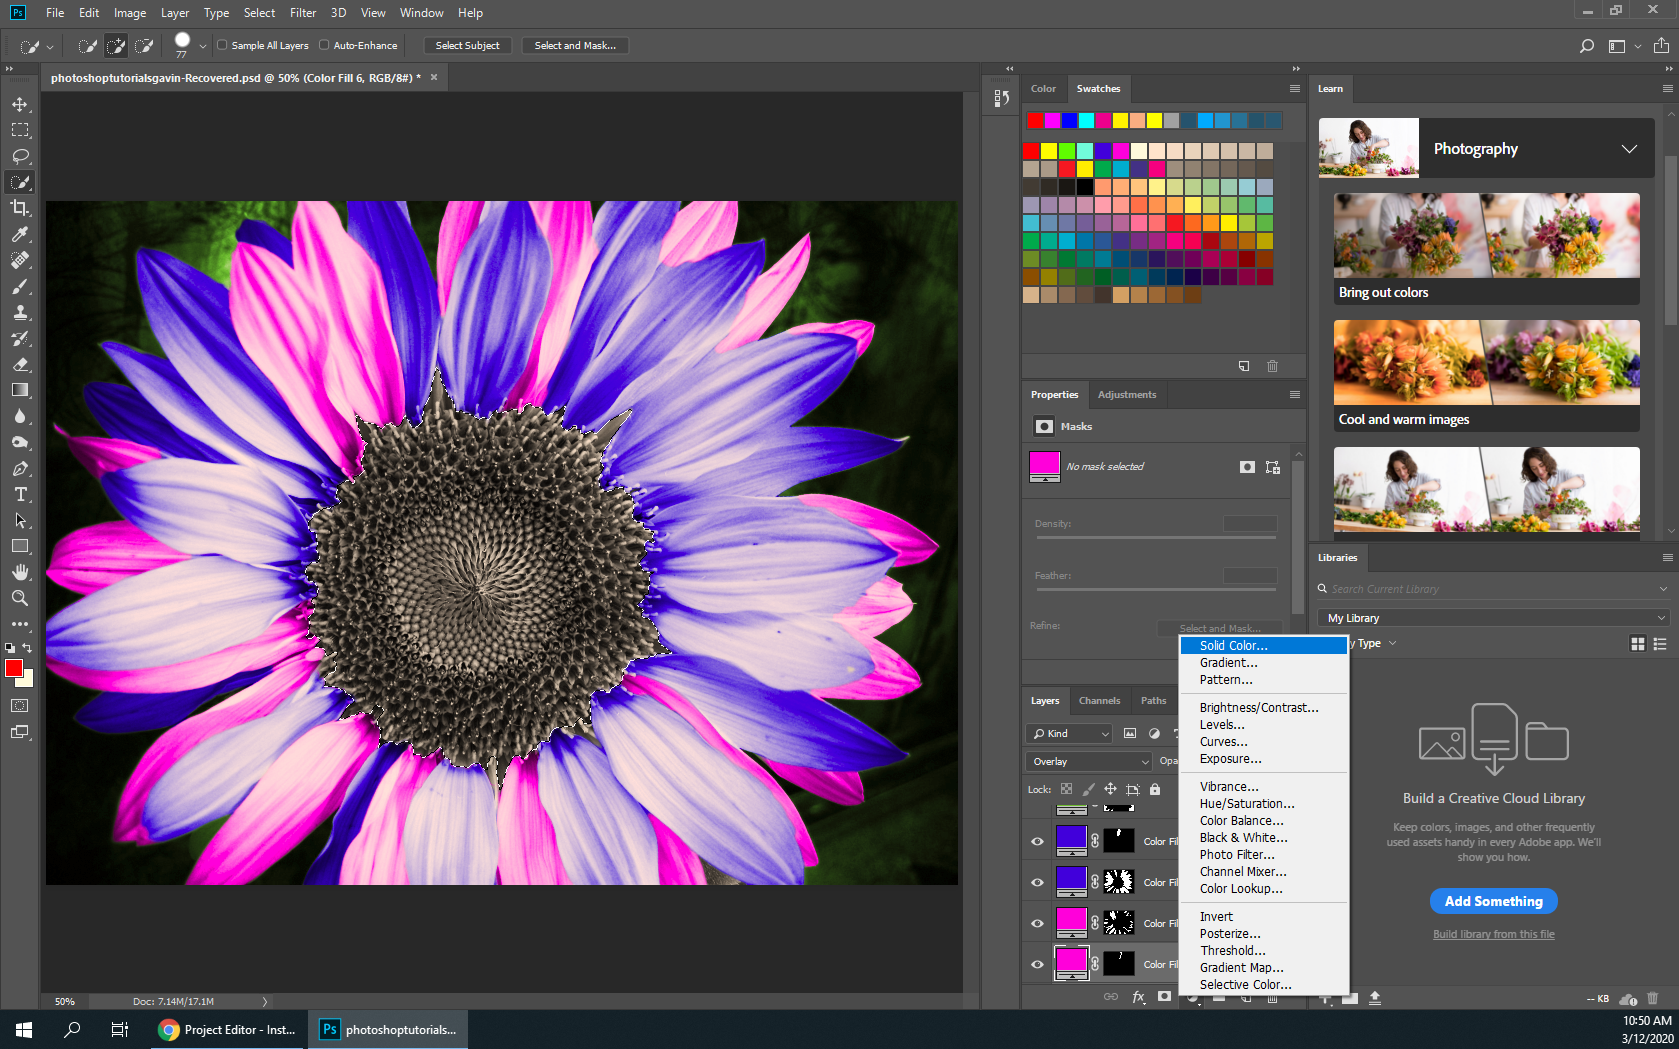This screenshot has width=1679, height=1049.
Task: Select the Blur tool
Action: click(20, 416)
